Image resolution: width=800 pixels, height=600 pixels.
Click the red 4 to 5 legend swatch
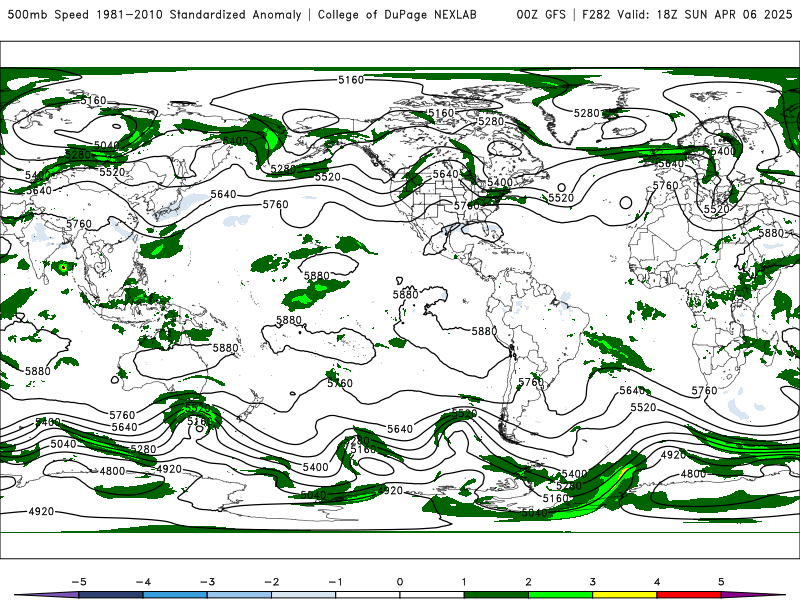[x=689, y=595]
